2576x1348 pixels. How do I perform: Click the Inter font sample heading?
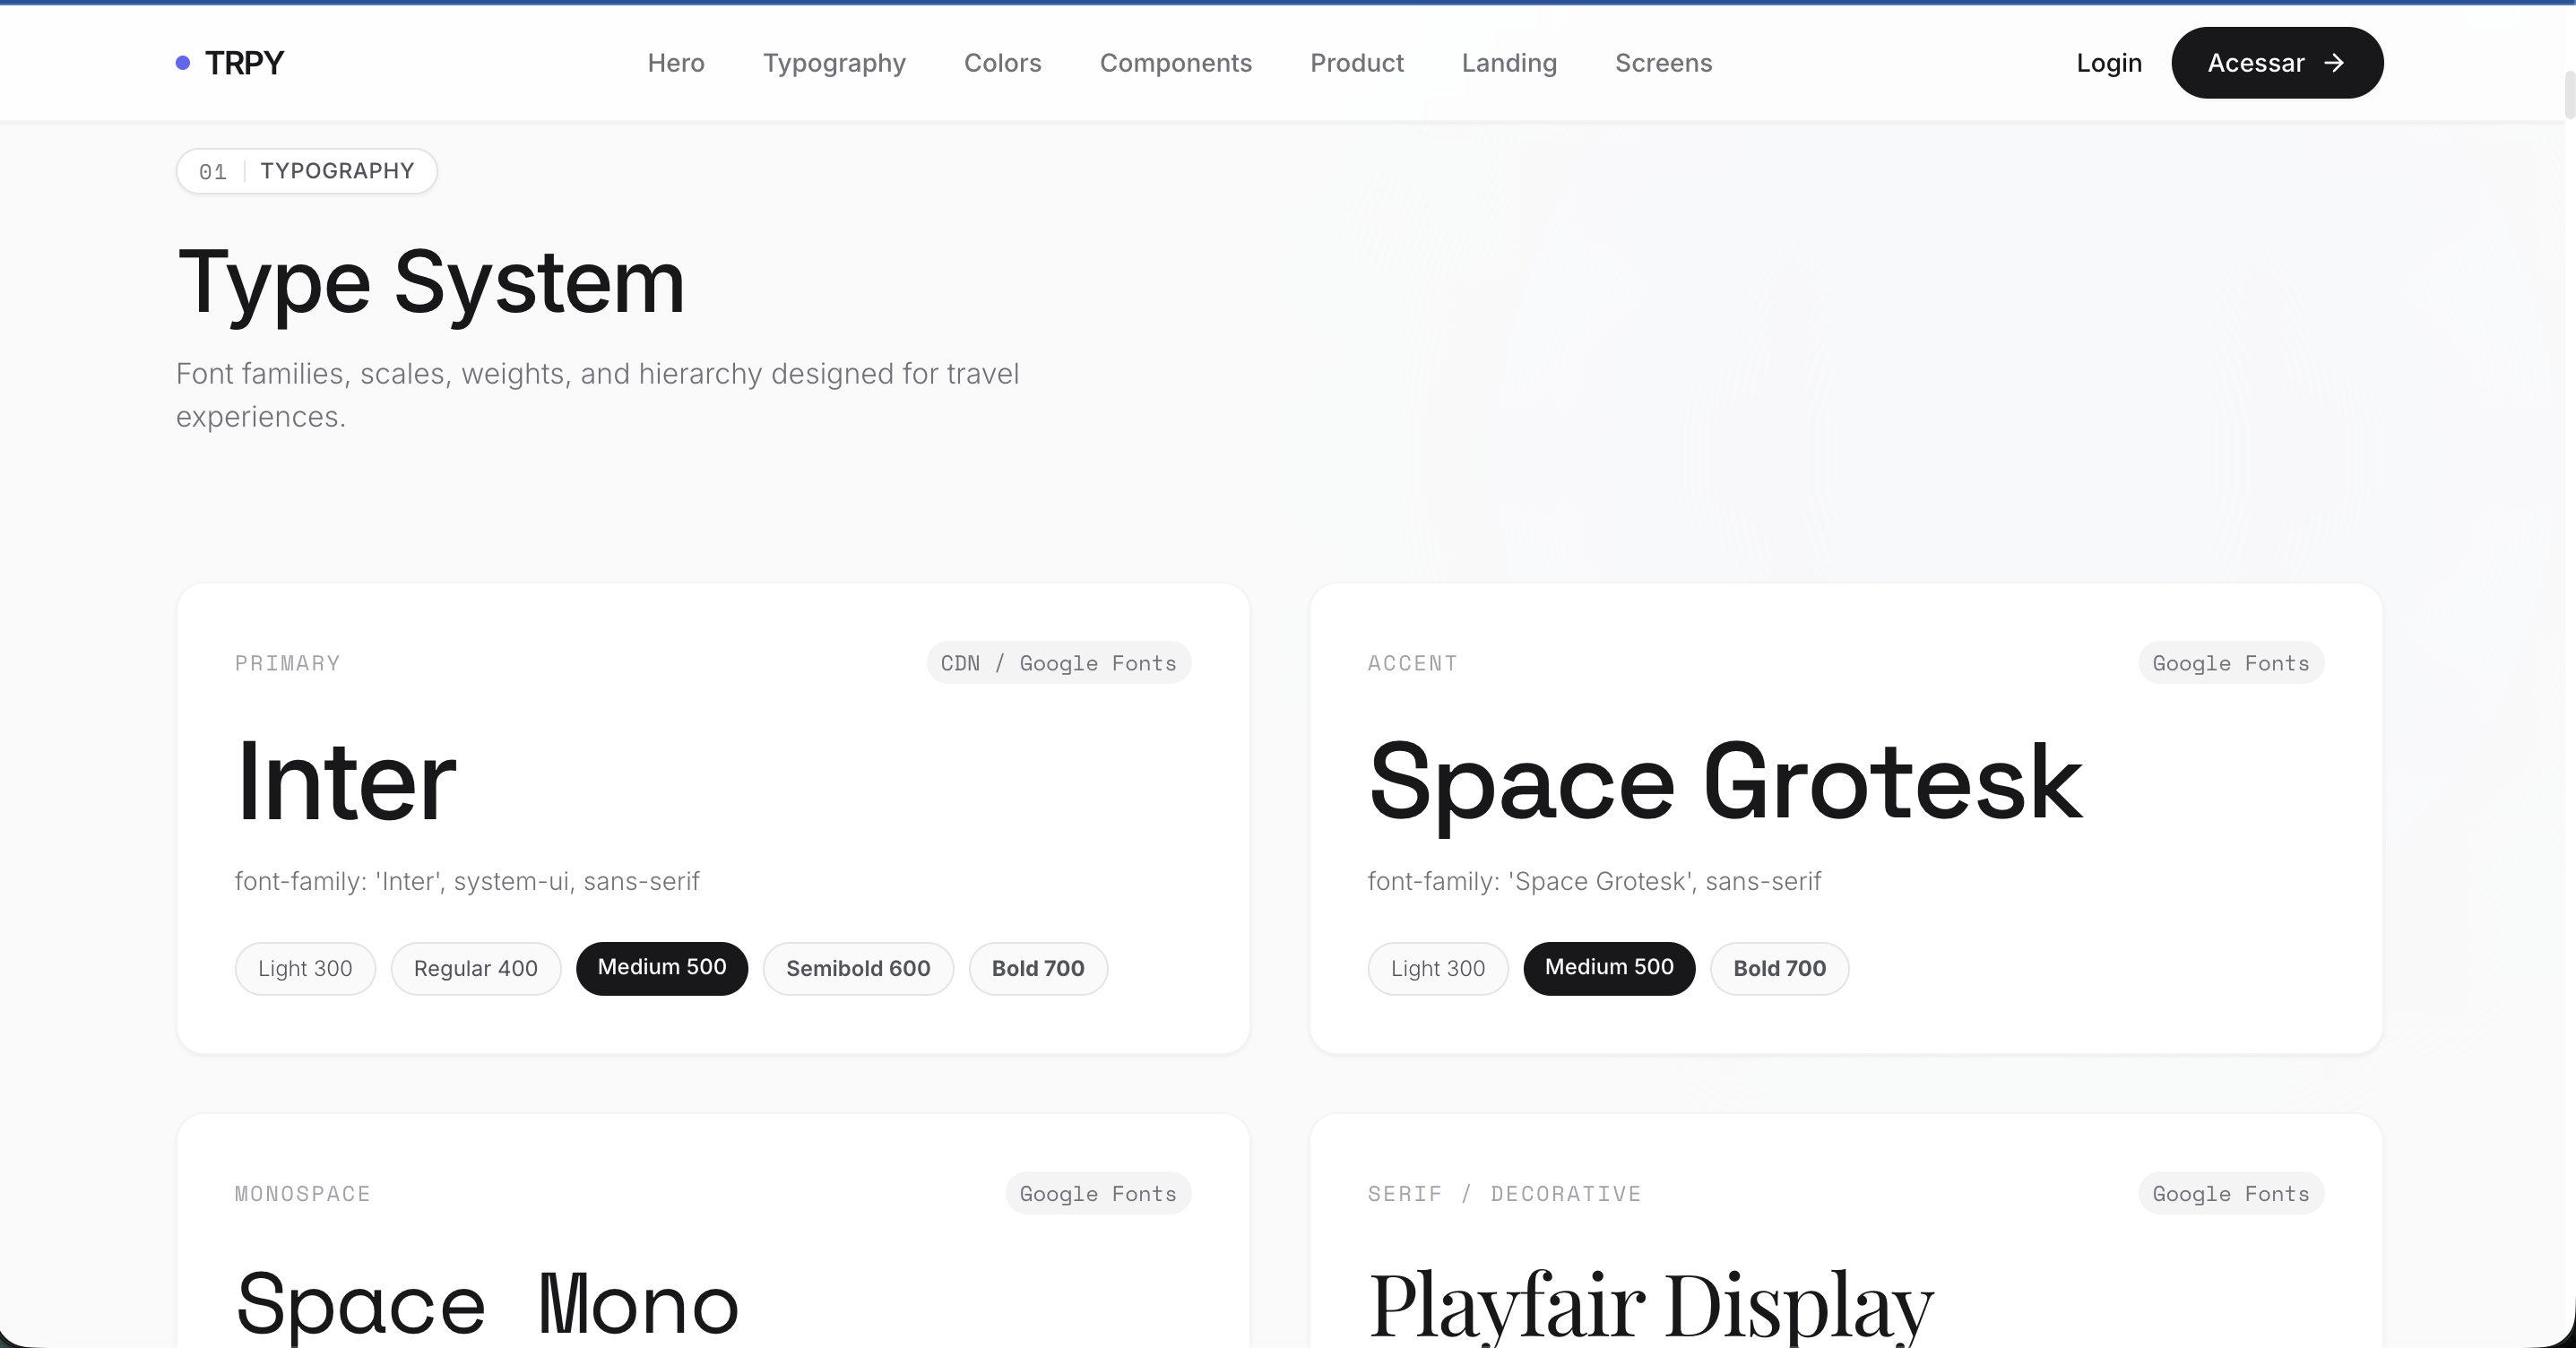(346, 782)
